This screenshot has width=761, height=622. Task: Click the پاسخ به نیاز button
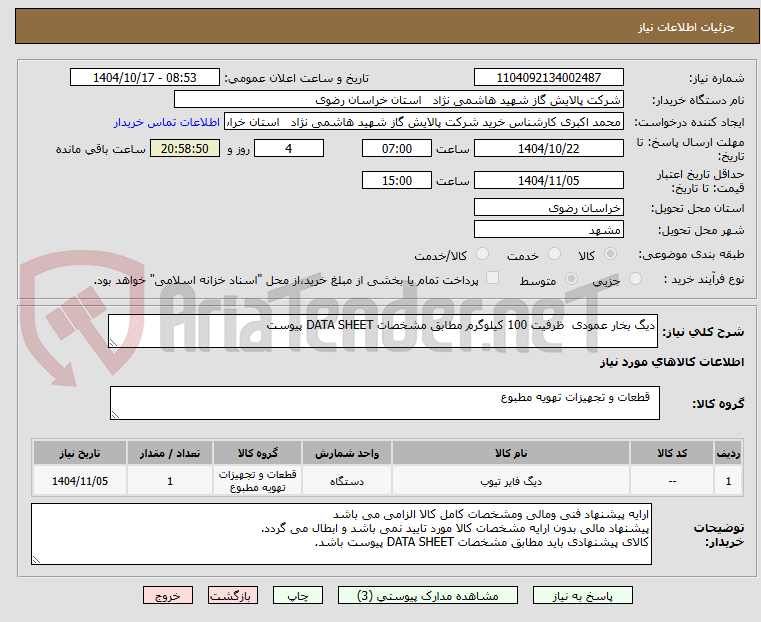point(582,595)
